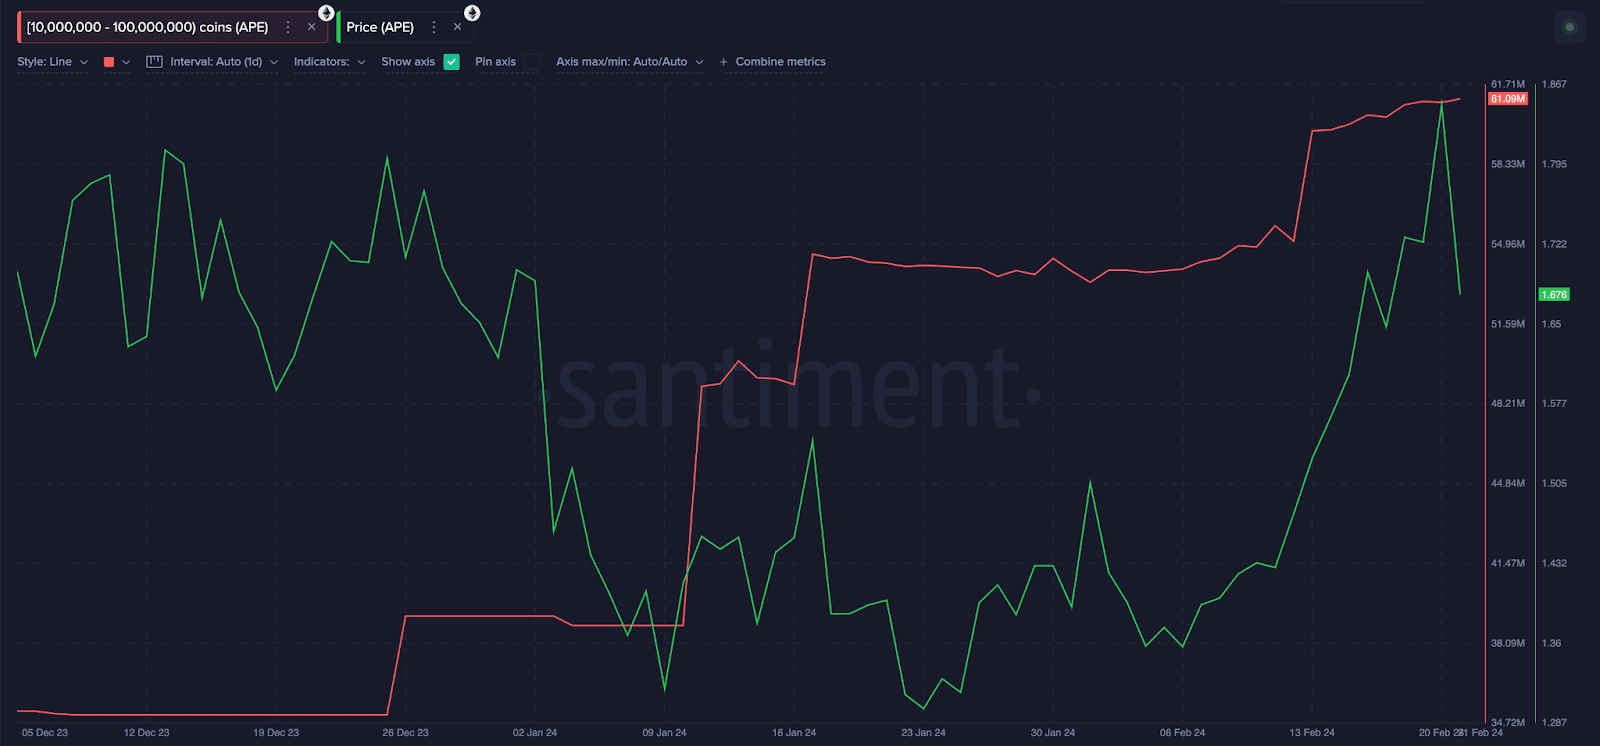Click the 09 Jan 24 date label
1600x746 pixels.
(x=664, y=733)
